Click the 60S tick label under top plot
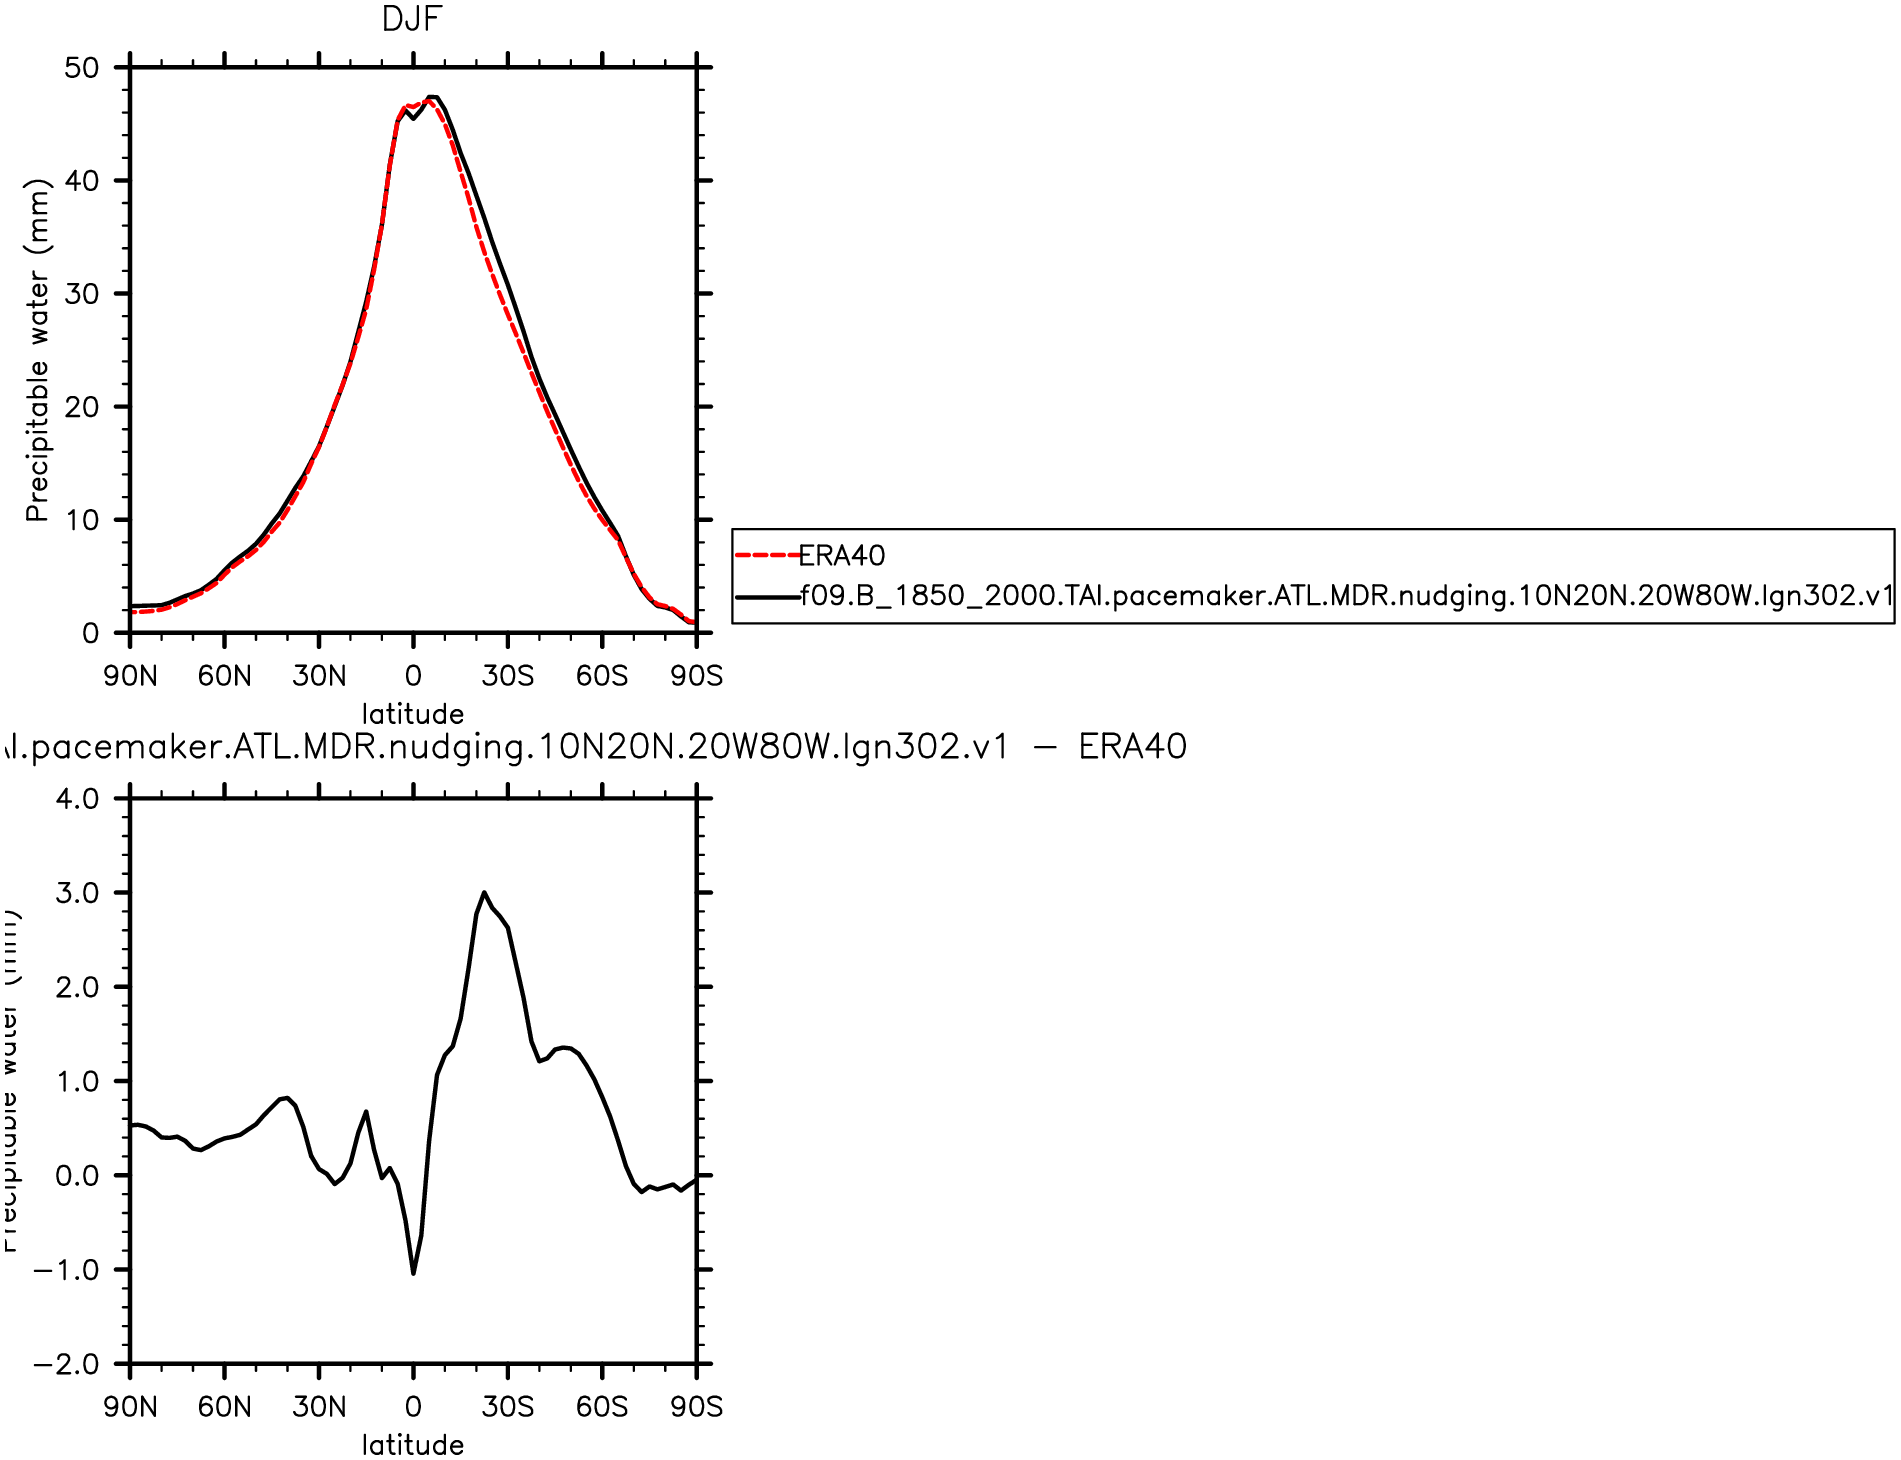 [x=602, y=676]
